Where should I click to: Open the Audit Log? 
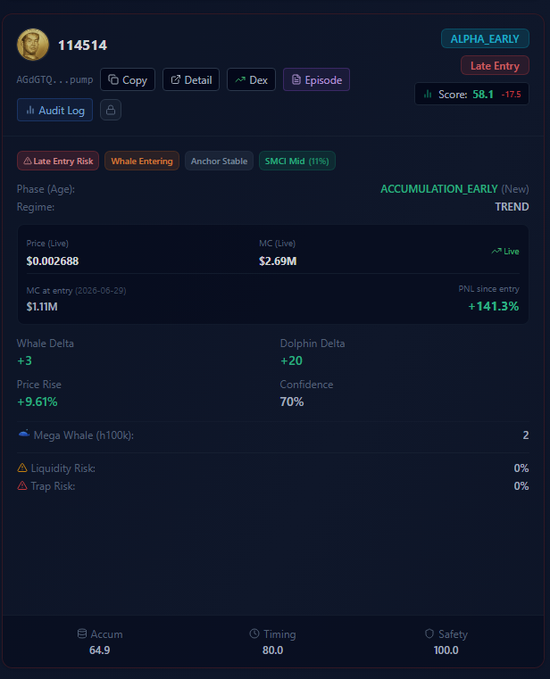coord(55,110)
